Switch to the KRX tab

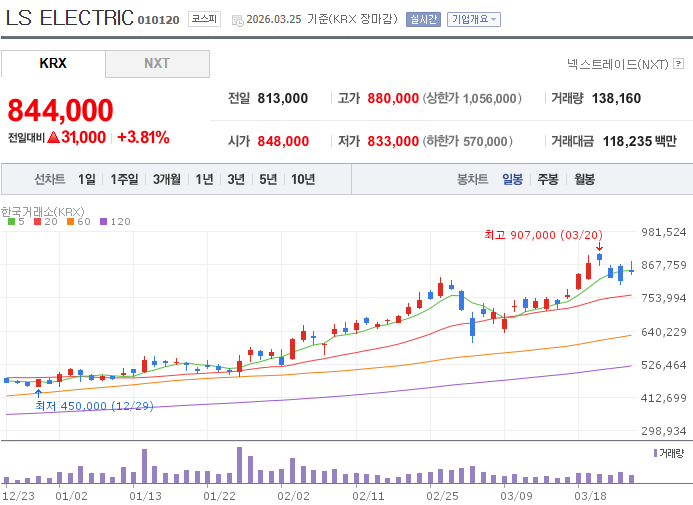tap(53, 63)
